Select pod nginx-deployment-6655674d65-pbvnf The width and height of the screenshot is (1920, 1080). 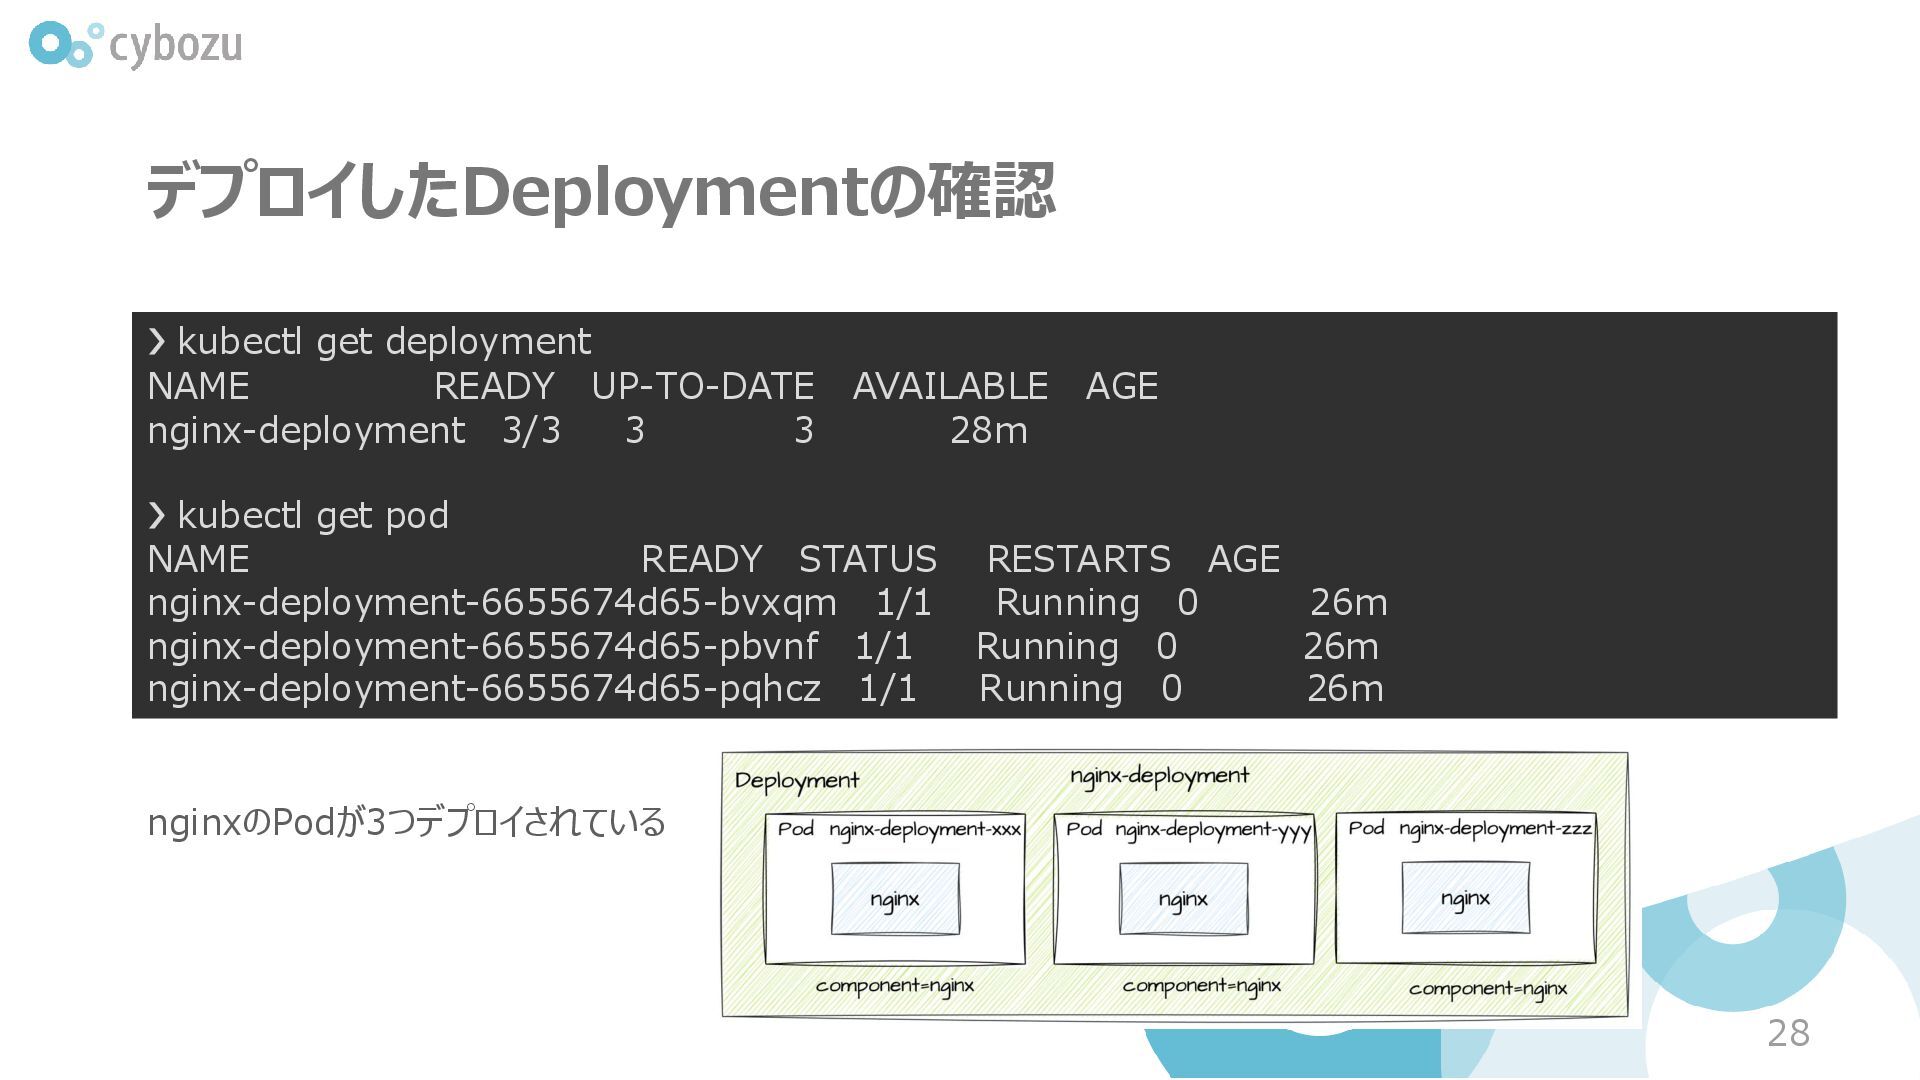(483, 647)
